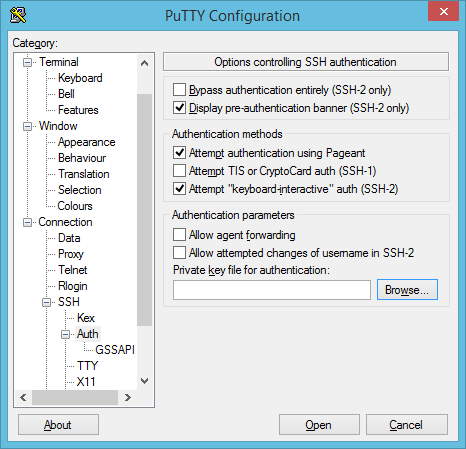Image resolution: width=466 pixels, height=449 pixels.
Task: Collapse the Window tree node
Action: click(28, 126)
